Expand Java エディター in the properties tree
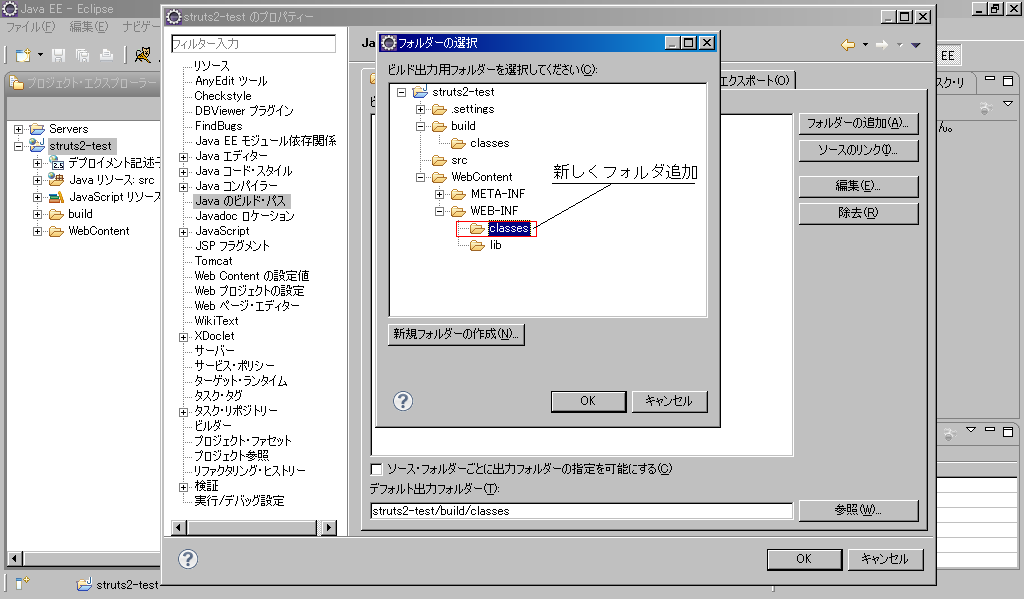Viewport: 1024px width, 600px height. pyautogui.click(x=184, y=157)
